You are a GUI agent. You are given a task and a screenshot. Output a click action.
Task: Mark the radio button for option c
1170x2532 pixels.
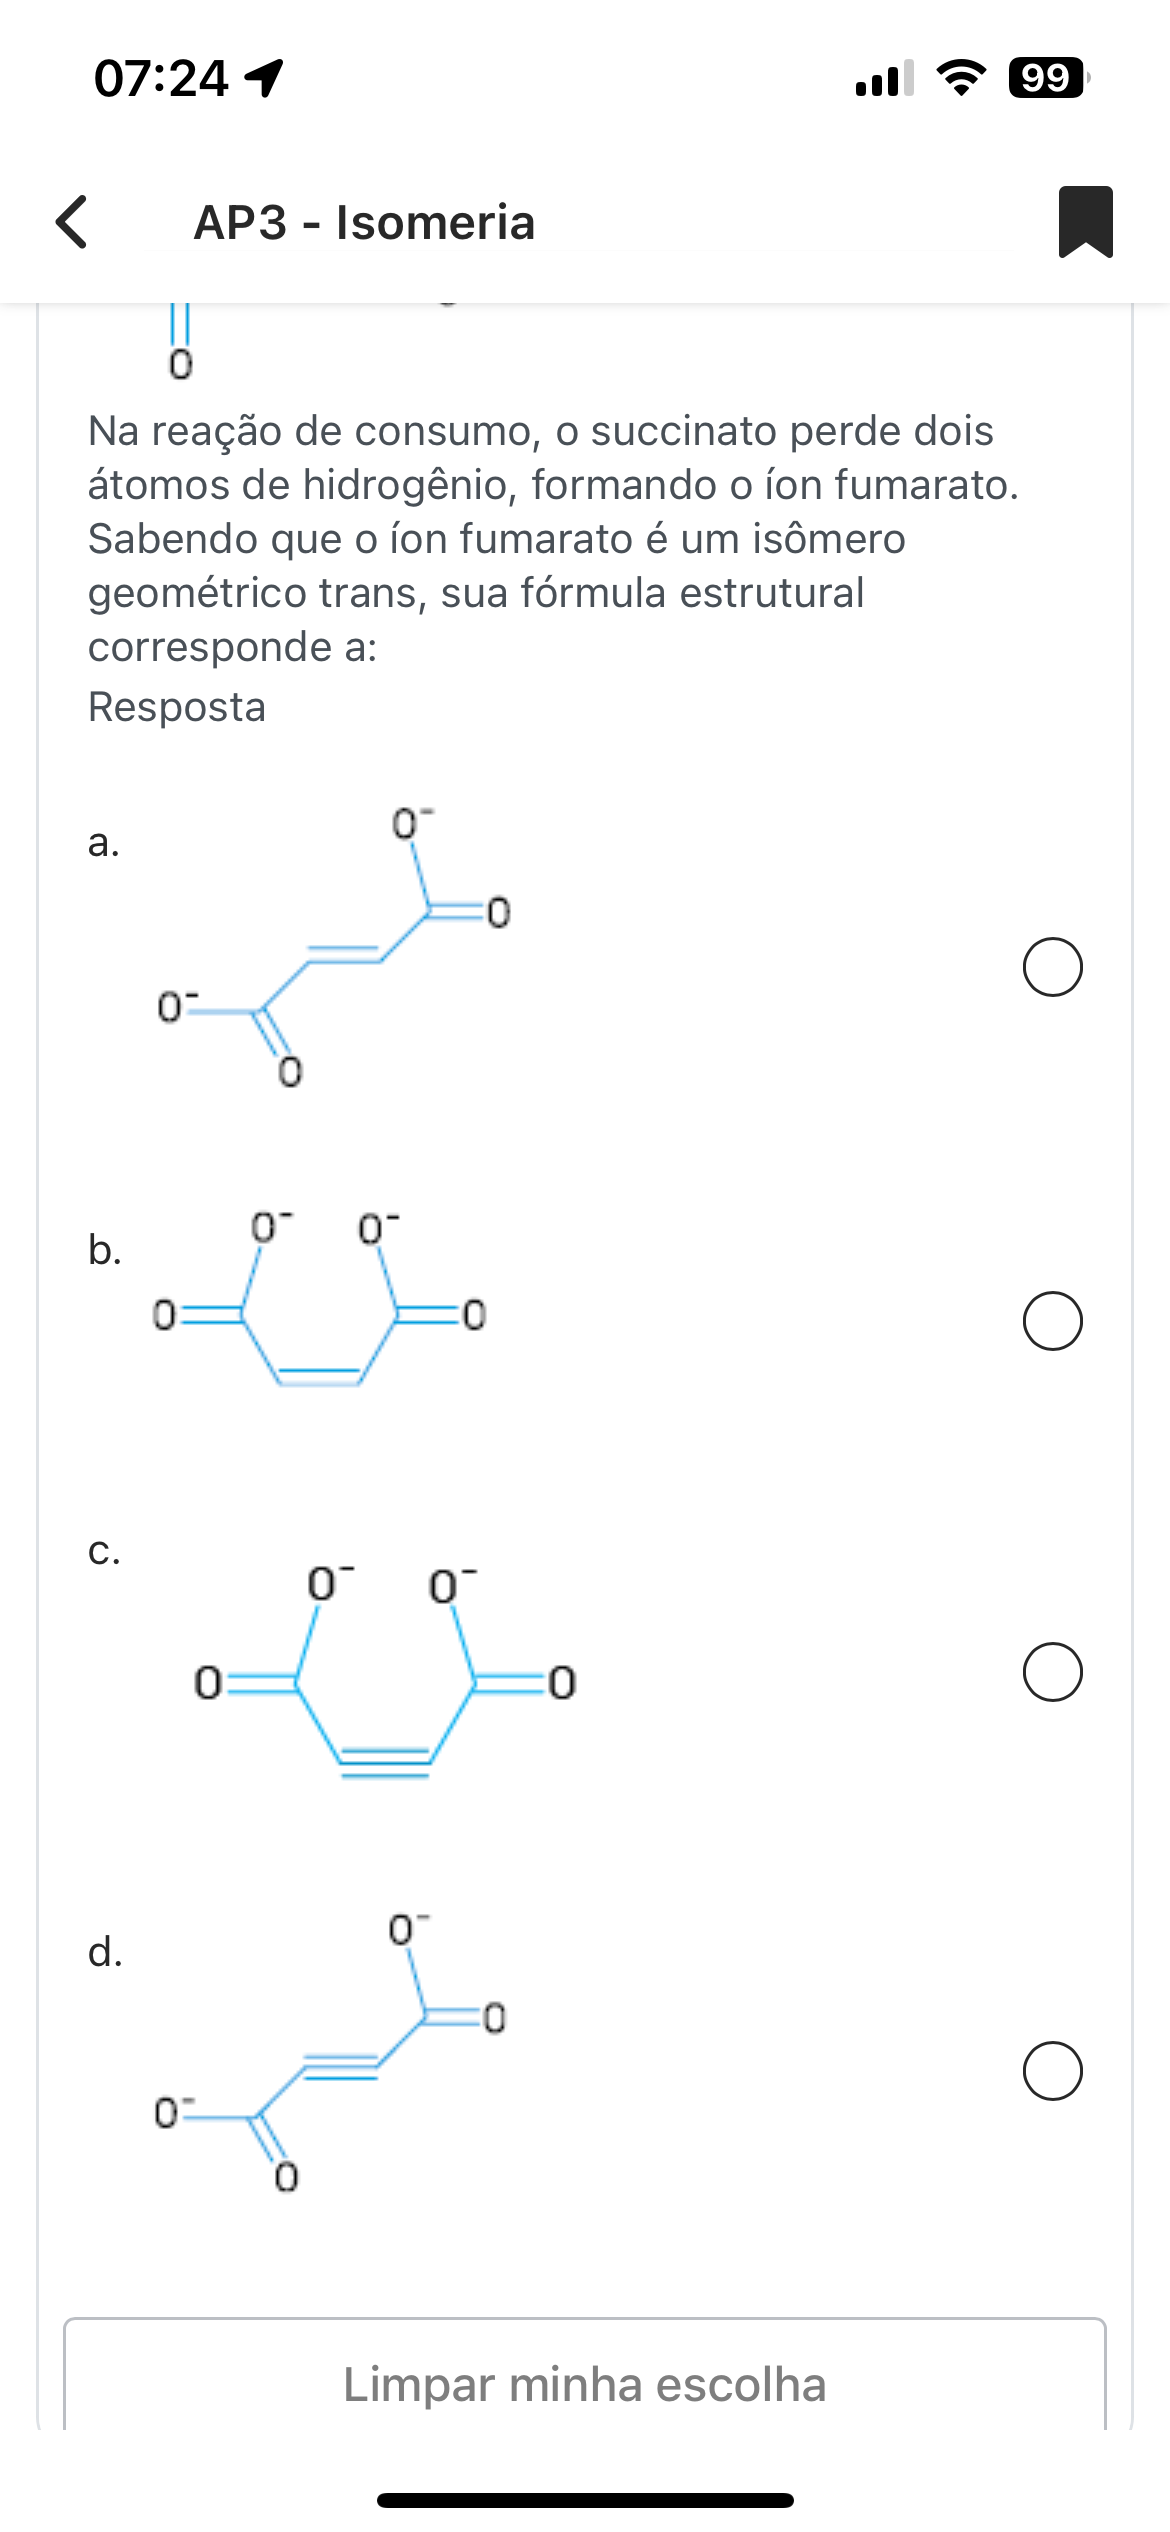tap(1052, 1672)
